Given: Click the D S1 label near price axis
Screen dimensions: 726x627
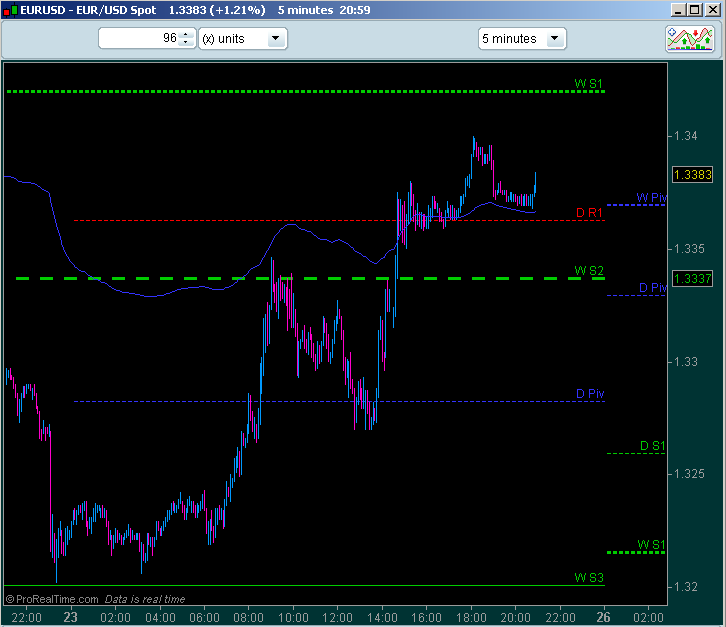Looking at the screenshot, I should (652, 446).
